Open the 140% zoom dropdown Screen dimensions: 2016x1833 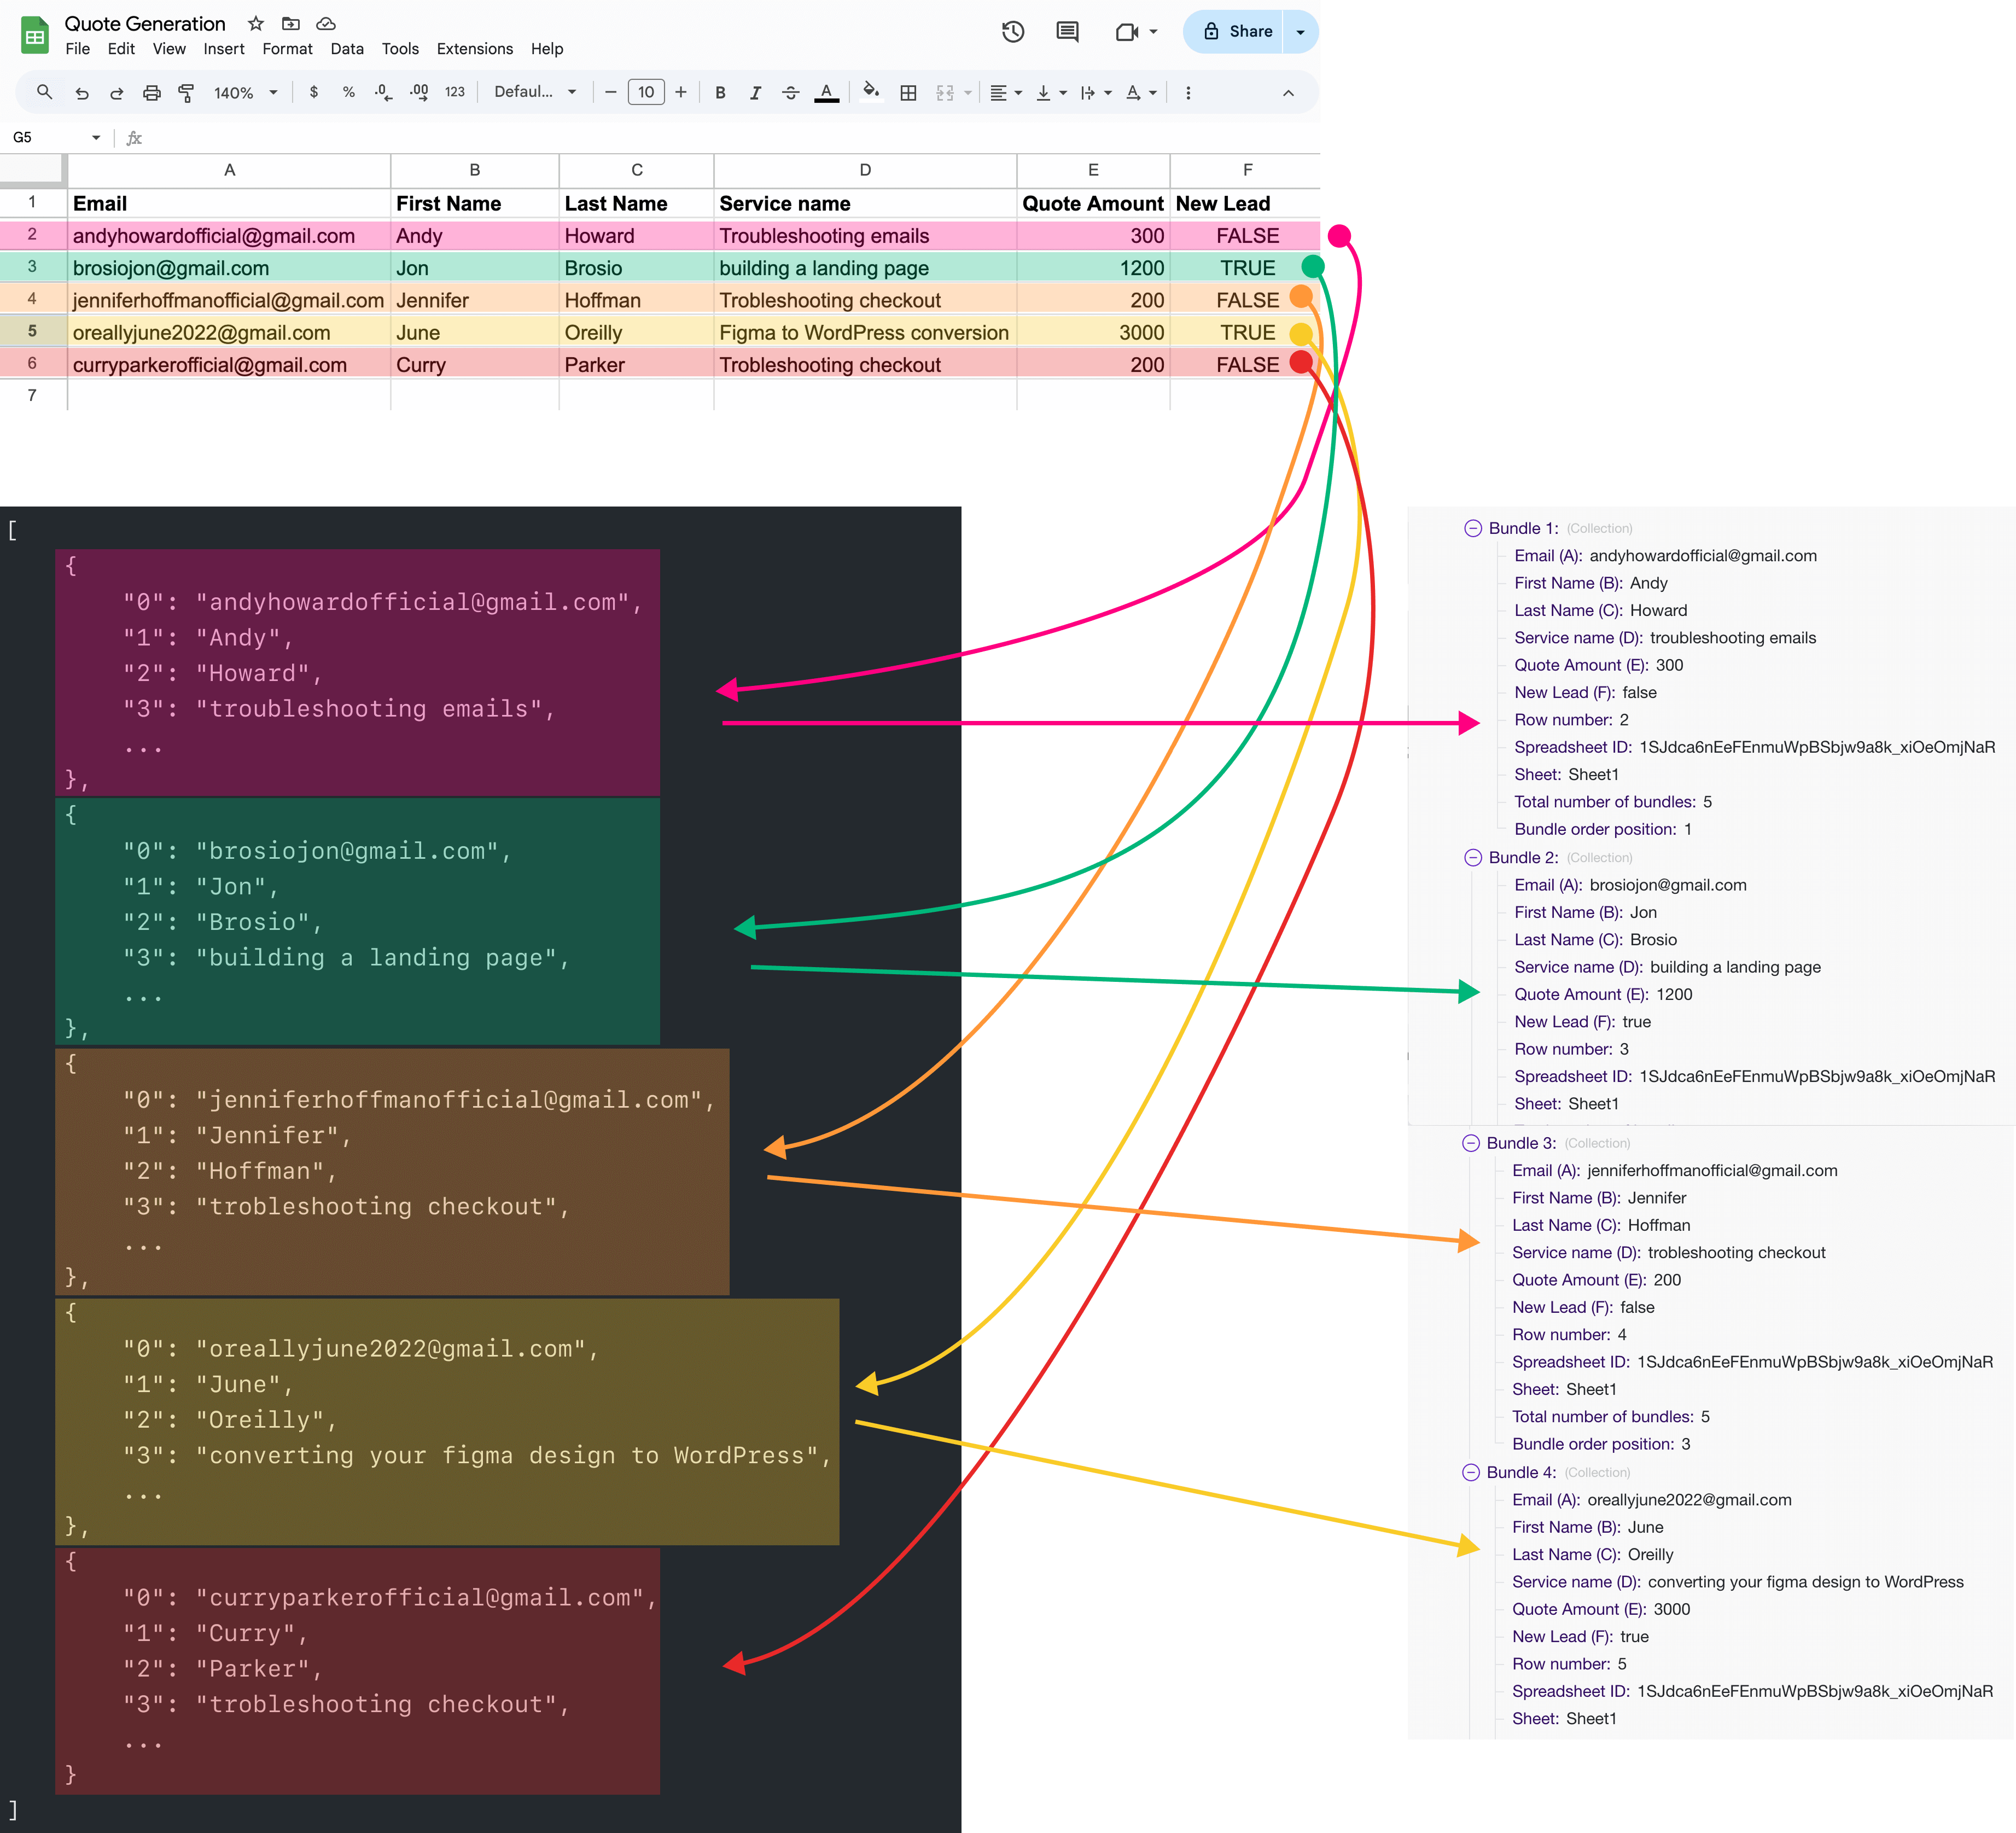[245, 93]
